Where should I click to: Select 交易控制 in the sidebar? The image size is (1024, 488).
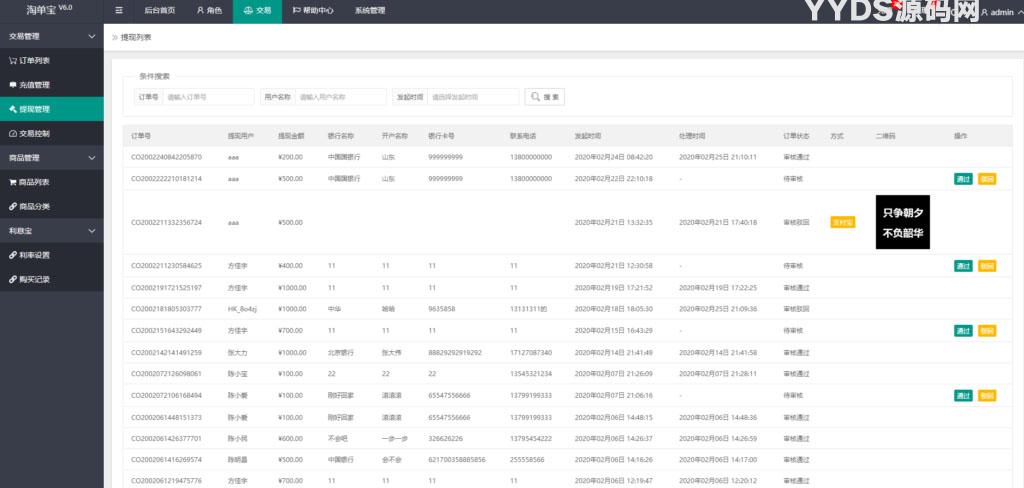point(35,133)
